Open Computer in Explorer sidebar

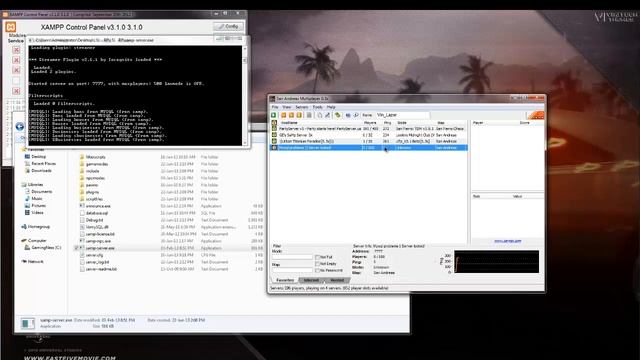coord(34,240)
